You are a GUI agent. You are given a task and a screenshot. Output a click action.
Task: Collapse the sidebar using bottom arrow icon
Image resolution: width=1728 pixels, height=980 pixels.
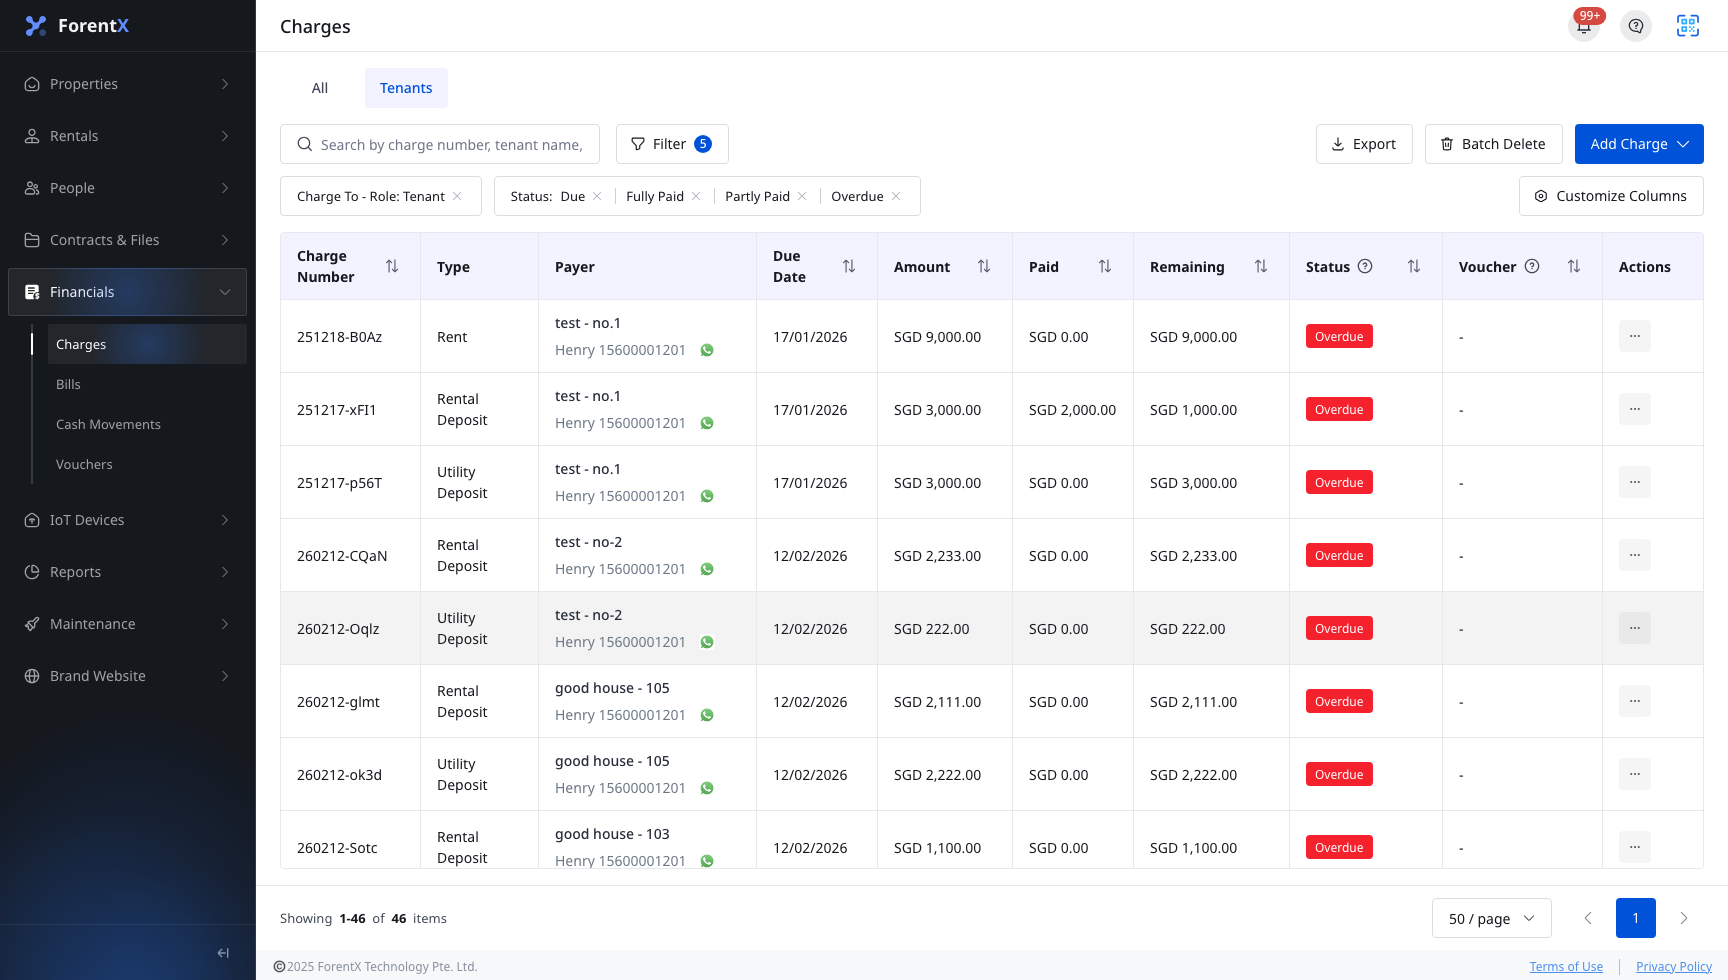pos(223,953)
